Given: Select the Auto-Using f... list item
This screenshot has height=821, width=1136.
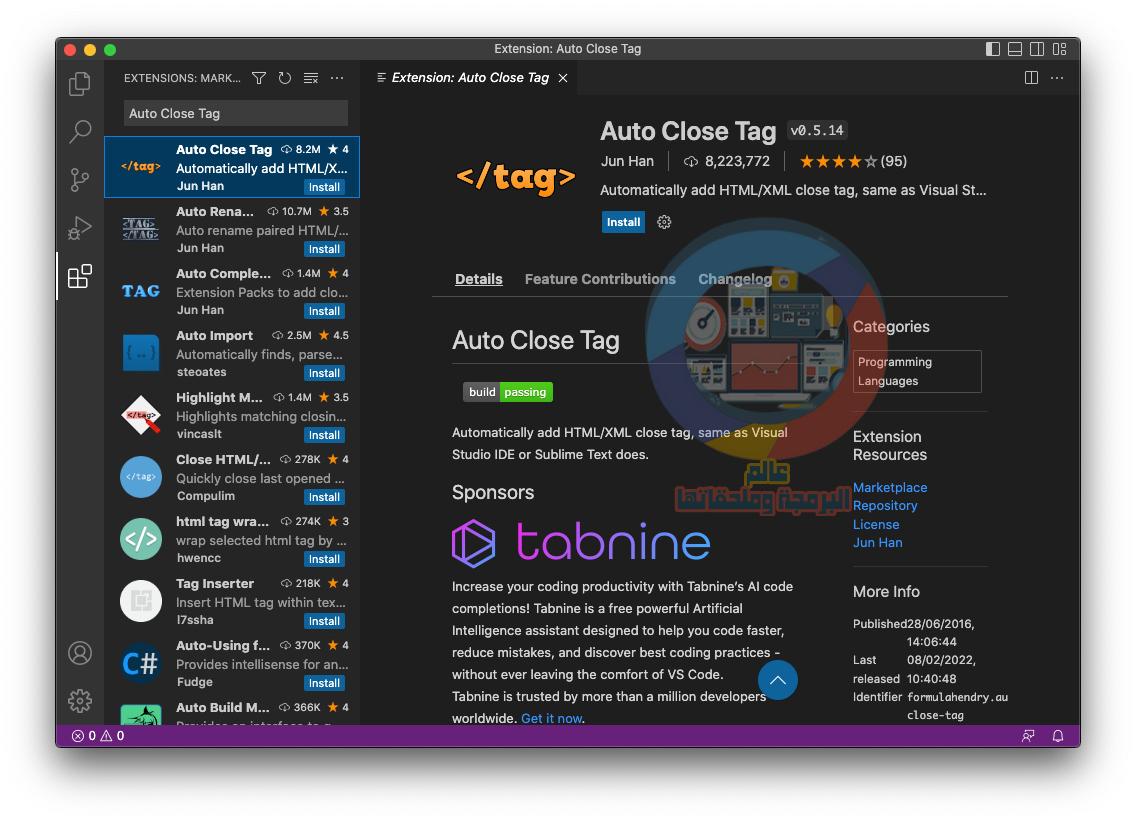Looking at the screenshot, I should [x=232, y=663].
